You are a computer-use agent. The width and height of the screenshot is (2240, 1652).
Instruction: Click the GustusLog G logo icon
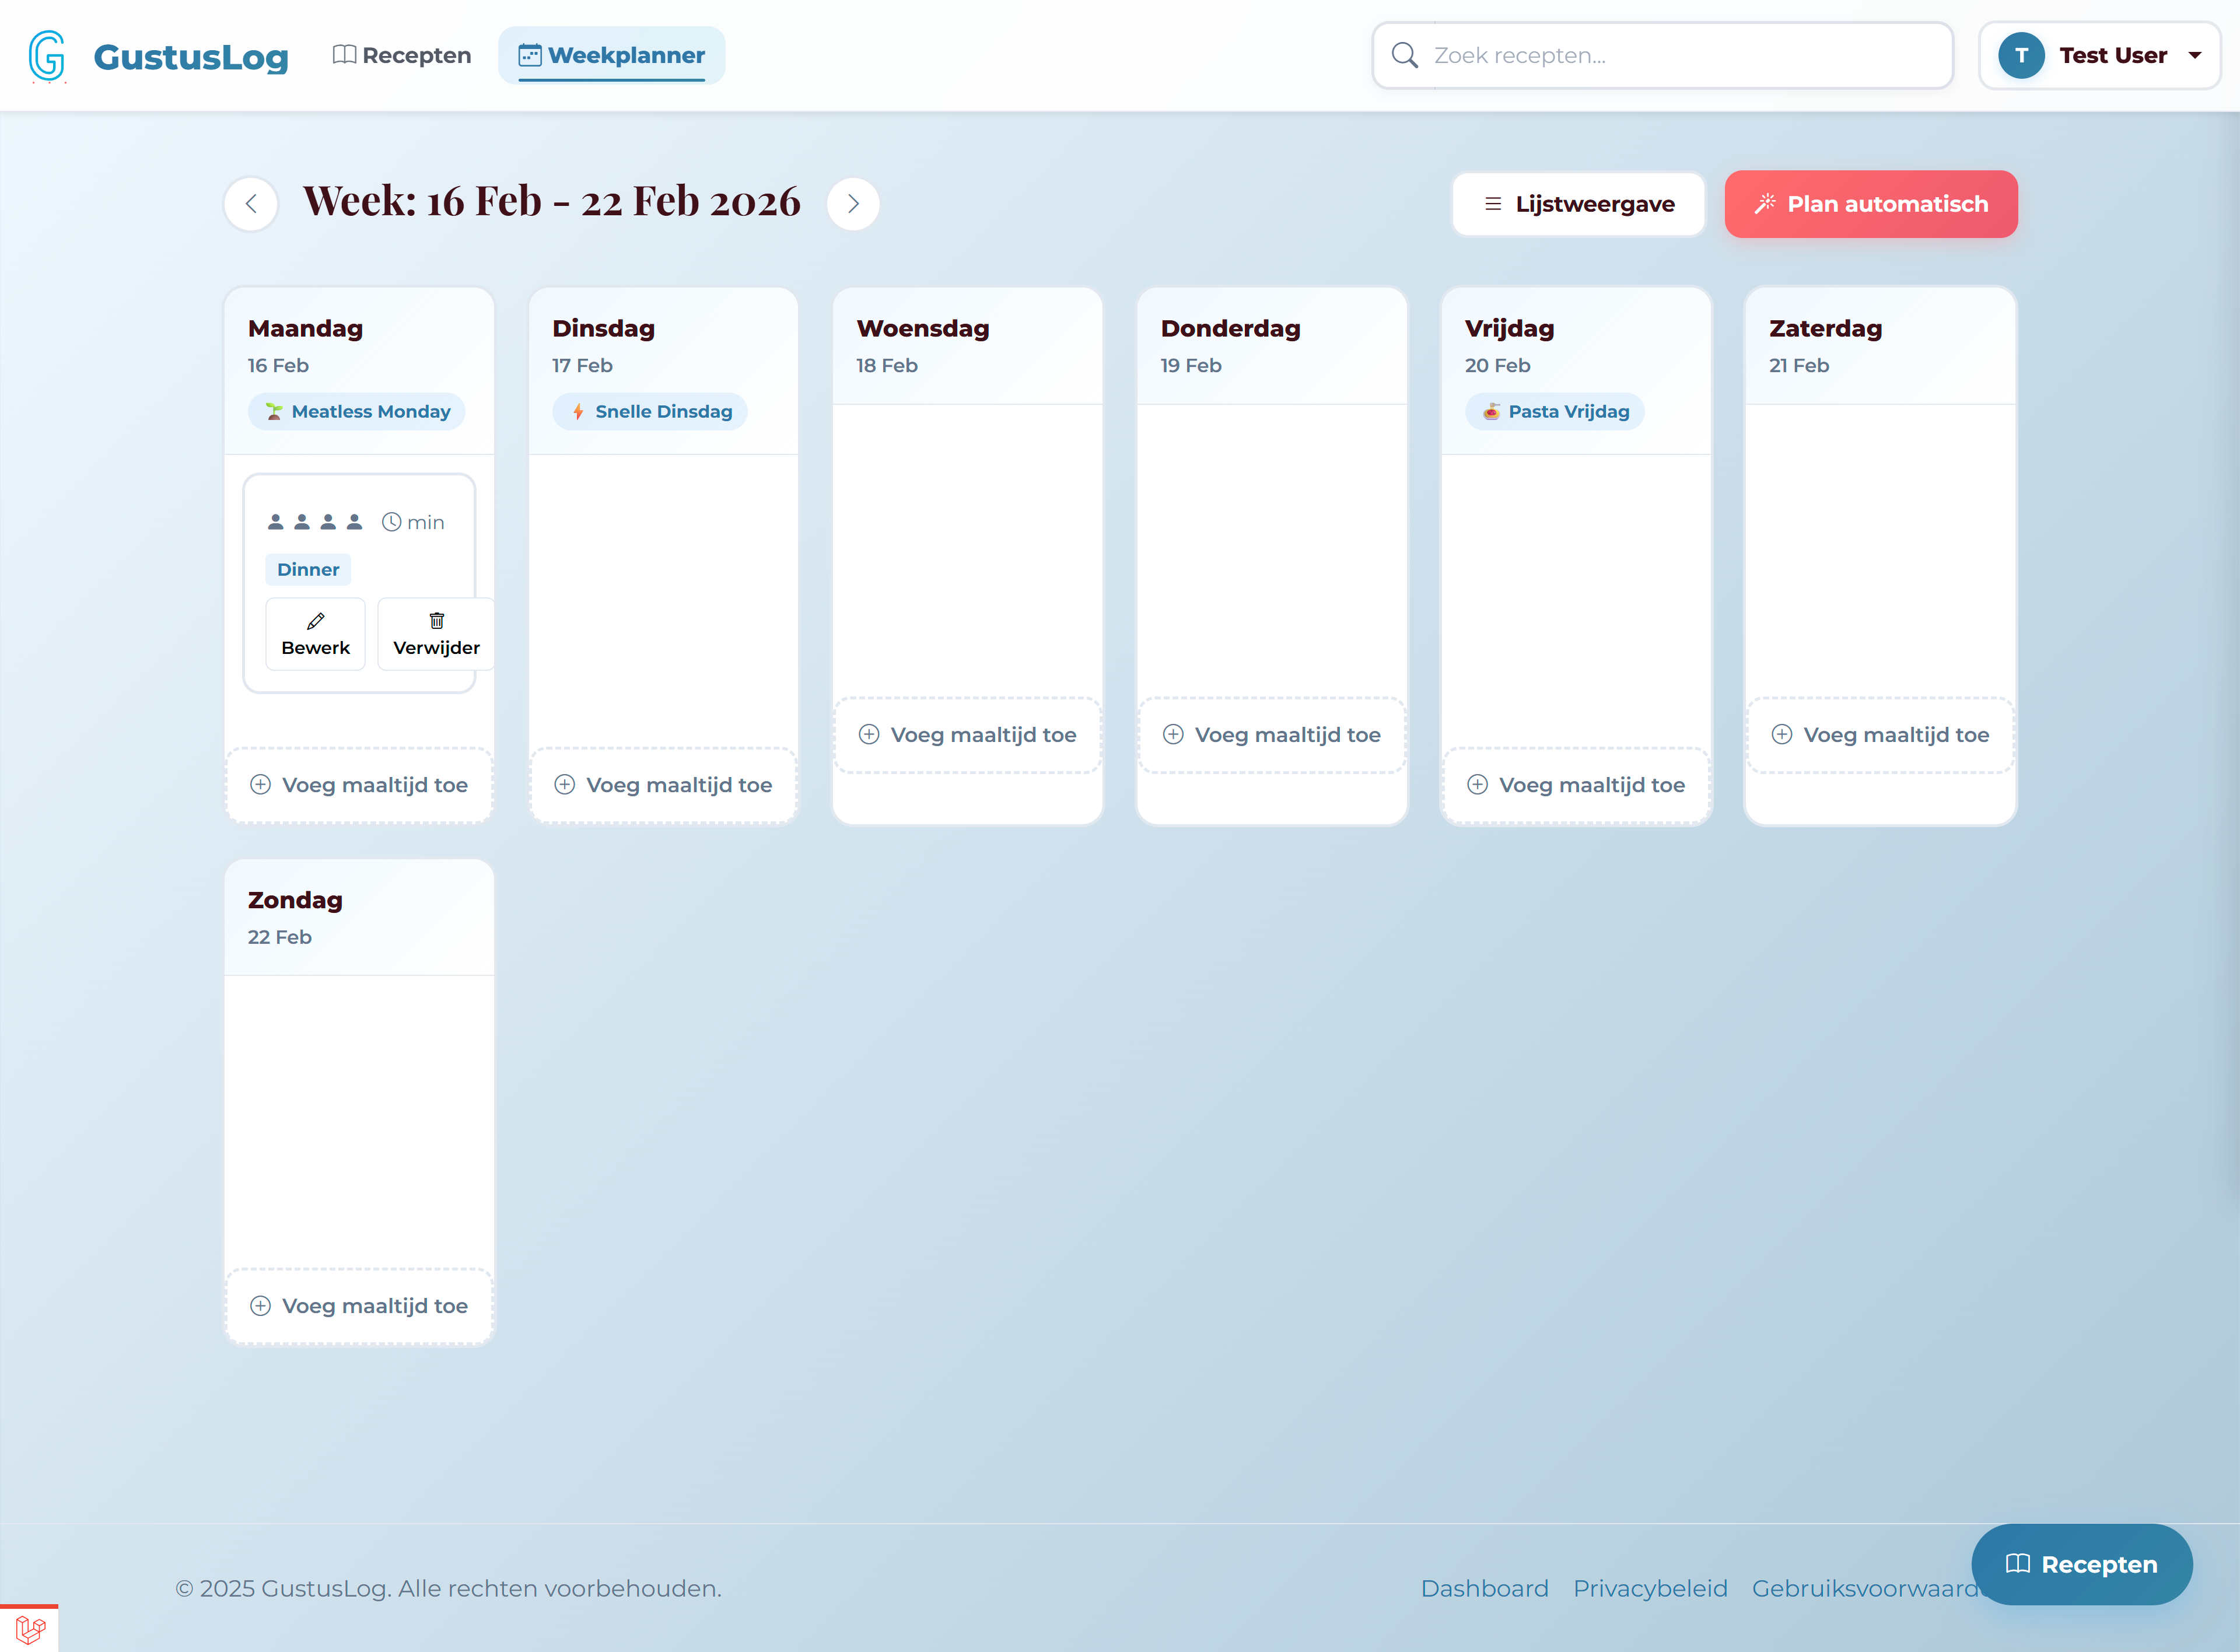47,56
